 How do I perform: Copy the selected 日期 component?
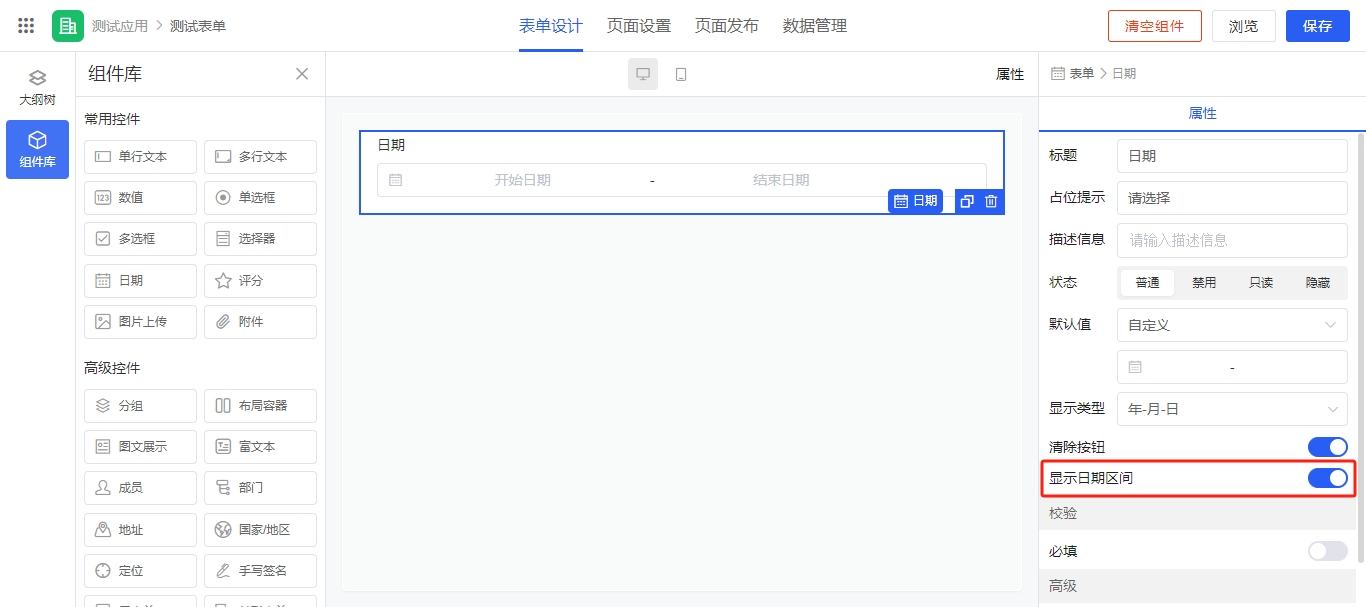pos(967,201)
